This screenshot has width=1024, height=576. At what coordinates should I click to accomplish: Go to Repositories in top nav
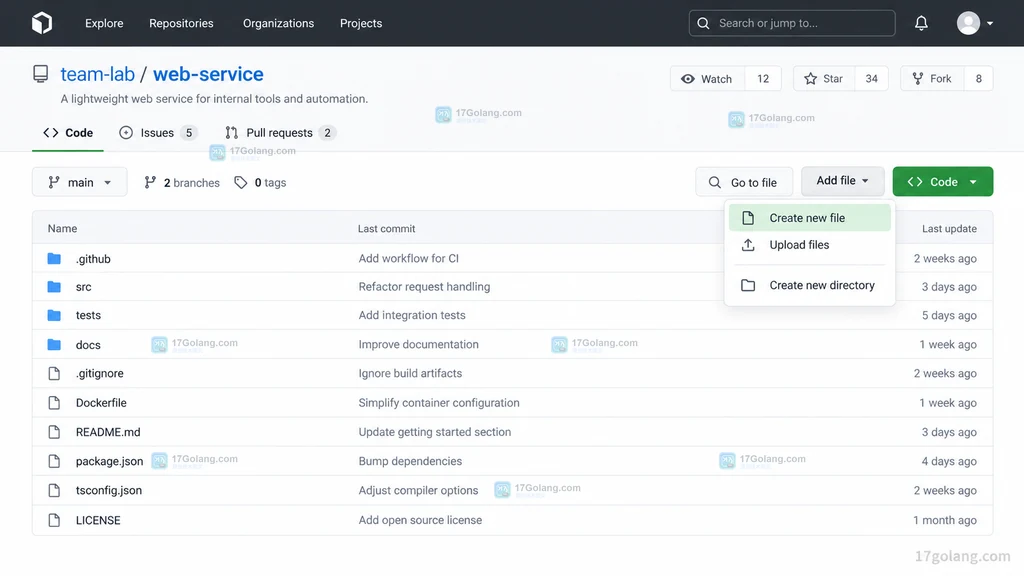[x=181, y=23]
